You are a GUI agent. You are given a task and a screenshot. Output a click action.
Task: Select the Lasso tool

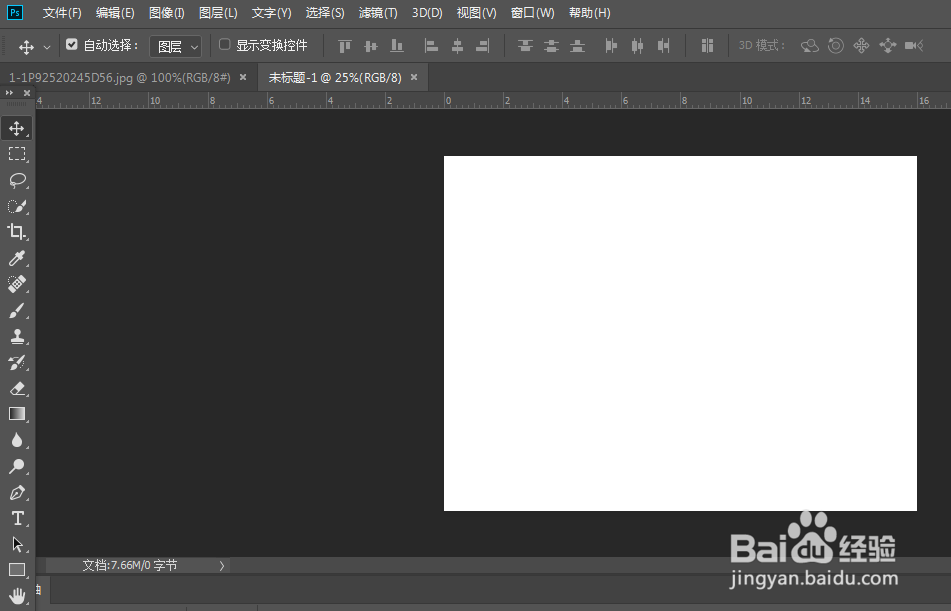coord(17,180)
